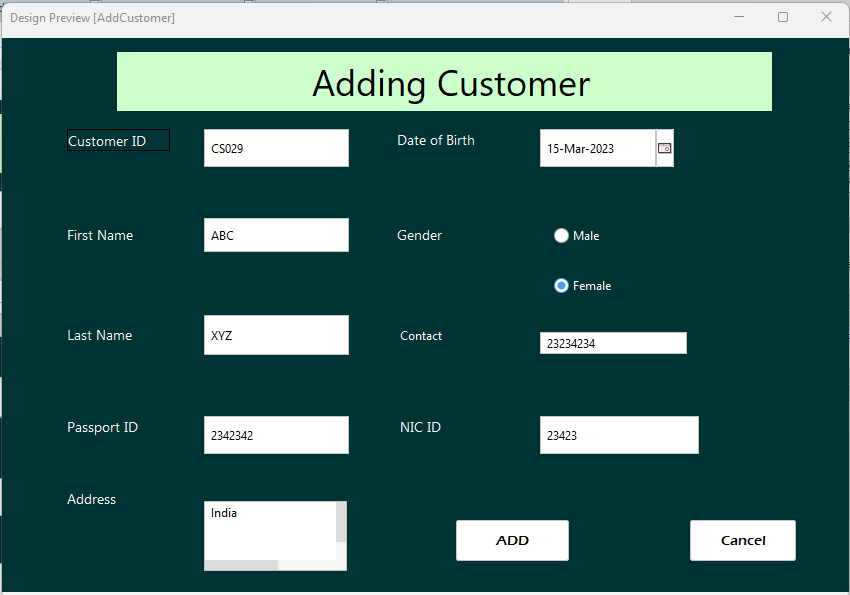Click the Date of Birth field
The width and height of the screenshot is (850, 595).
[595, 147]
